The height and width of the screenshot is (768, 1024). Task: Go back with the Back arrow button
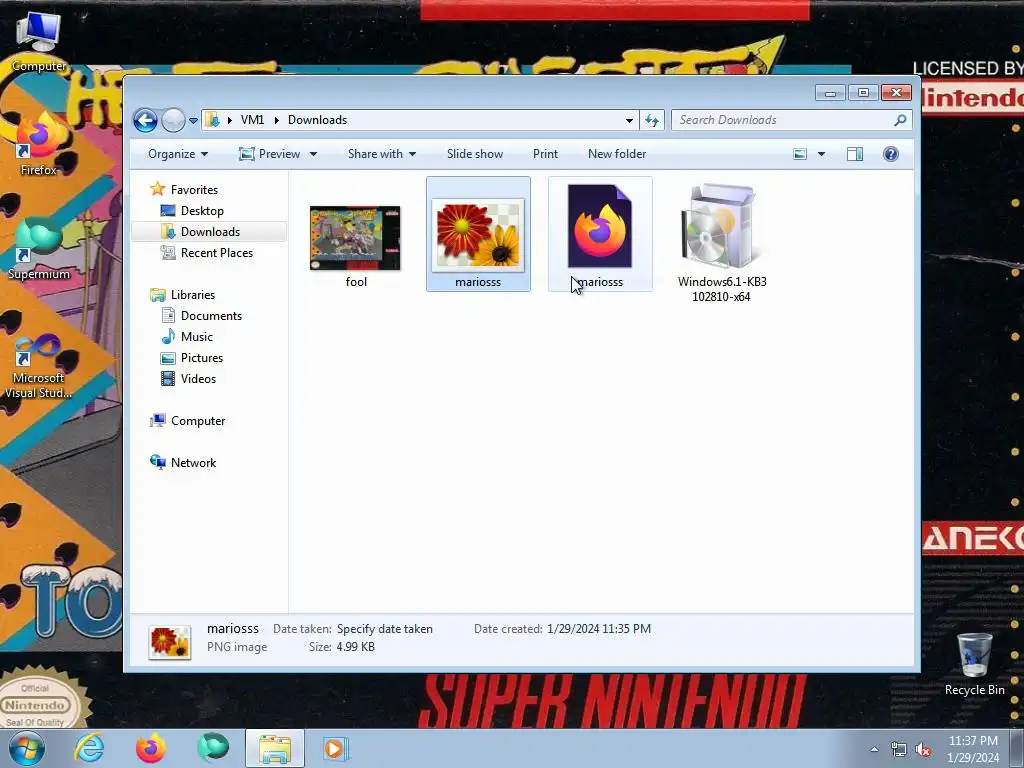click(145, 120)
